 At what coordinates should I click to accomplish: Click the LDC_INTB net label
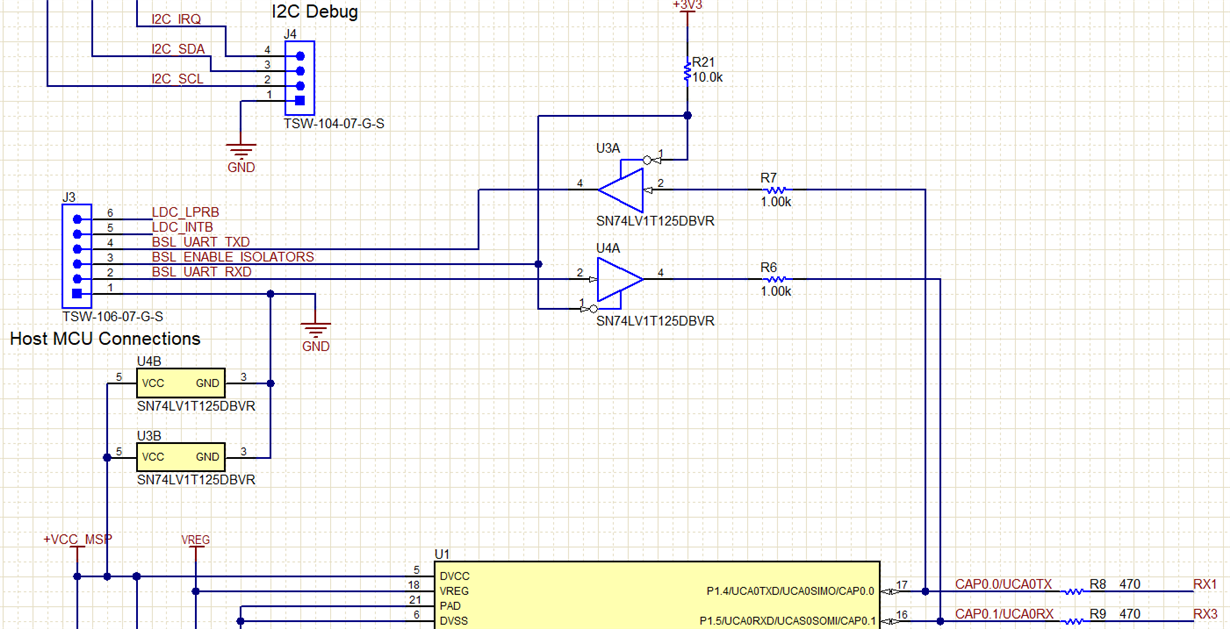click(x=184, y=228)
